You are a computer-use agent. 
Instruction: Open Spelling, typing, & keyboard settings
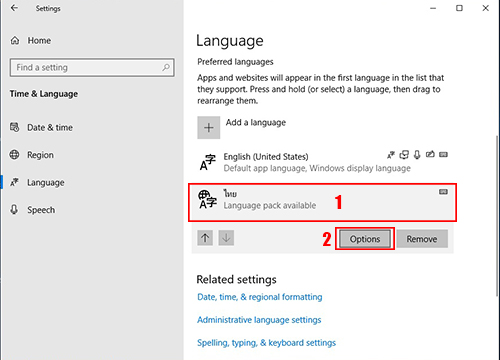[266, 343]
